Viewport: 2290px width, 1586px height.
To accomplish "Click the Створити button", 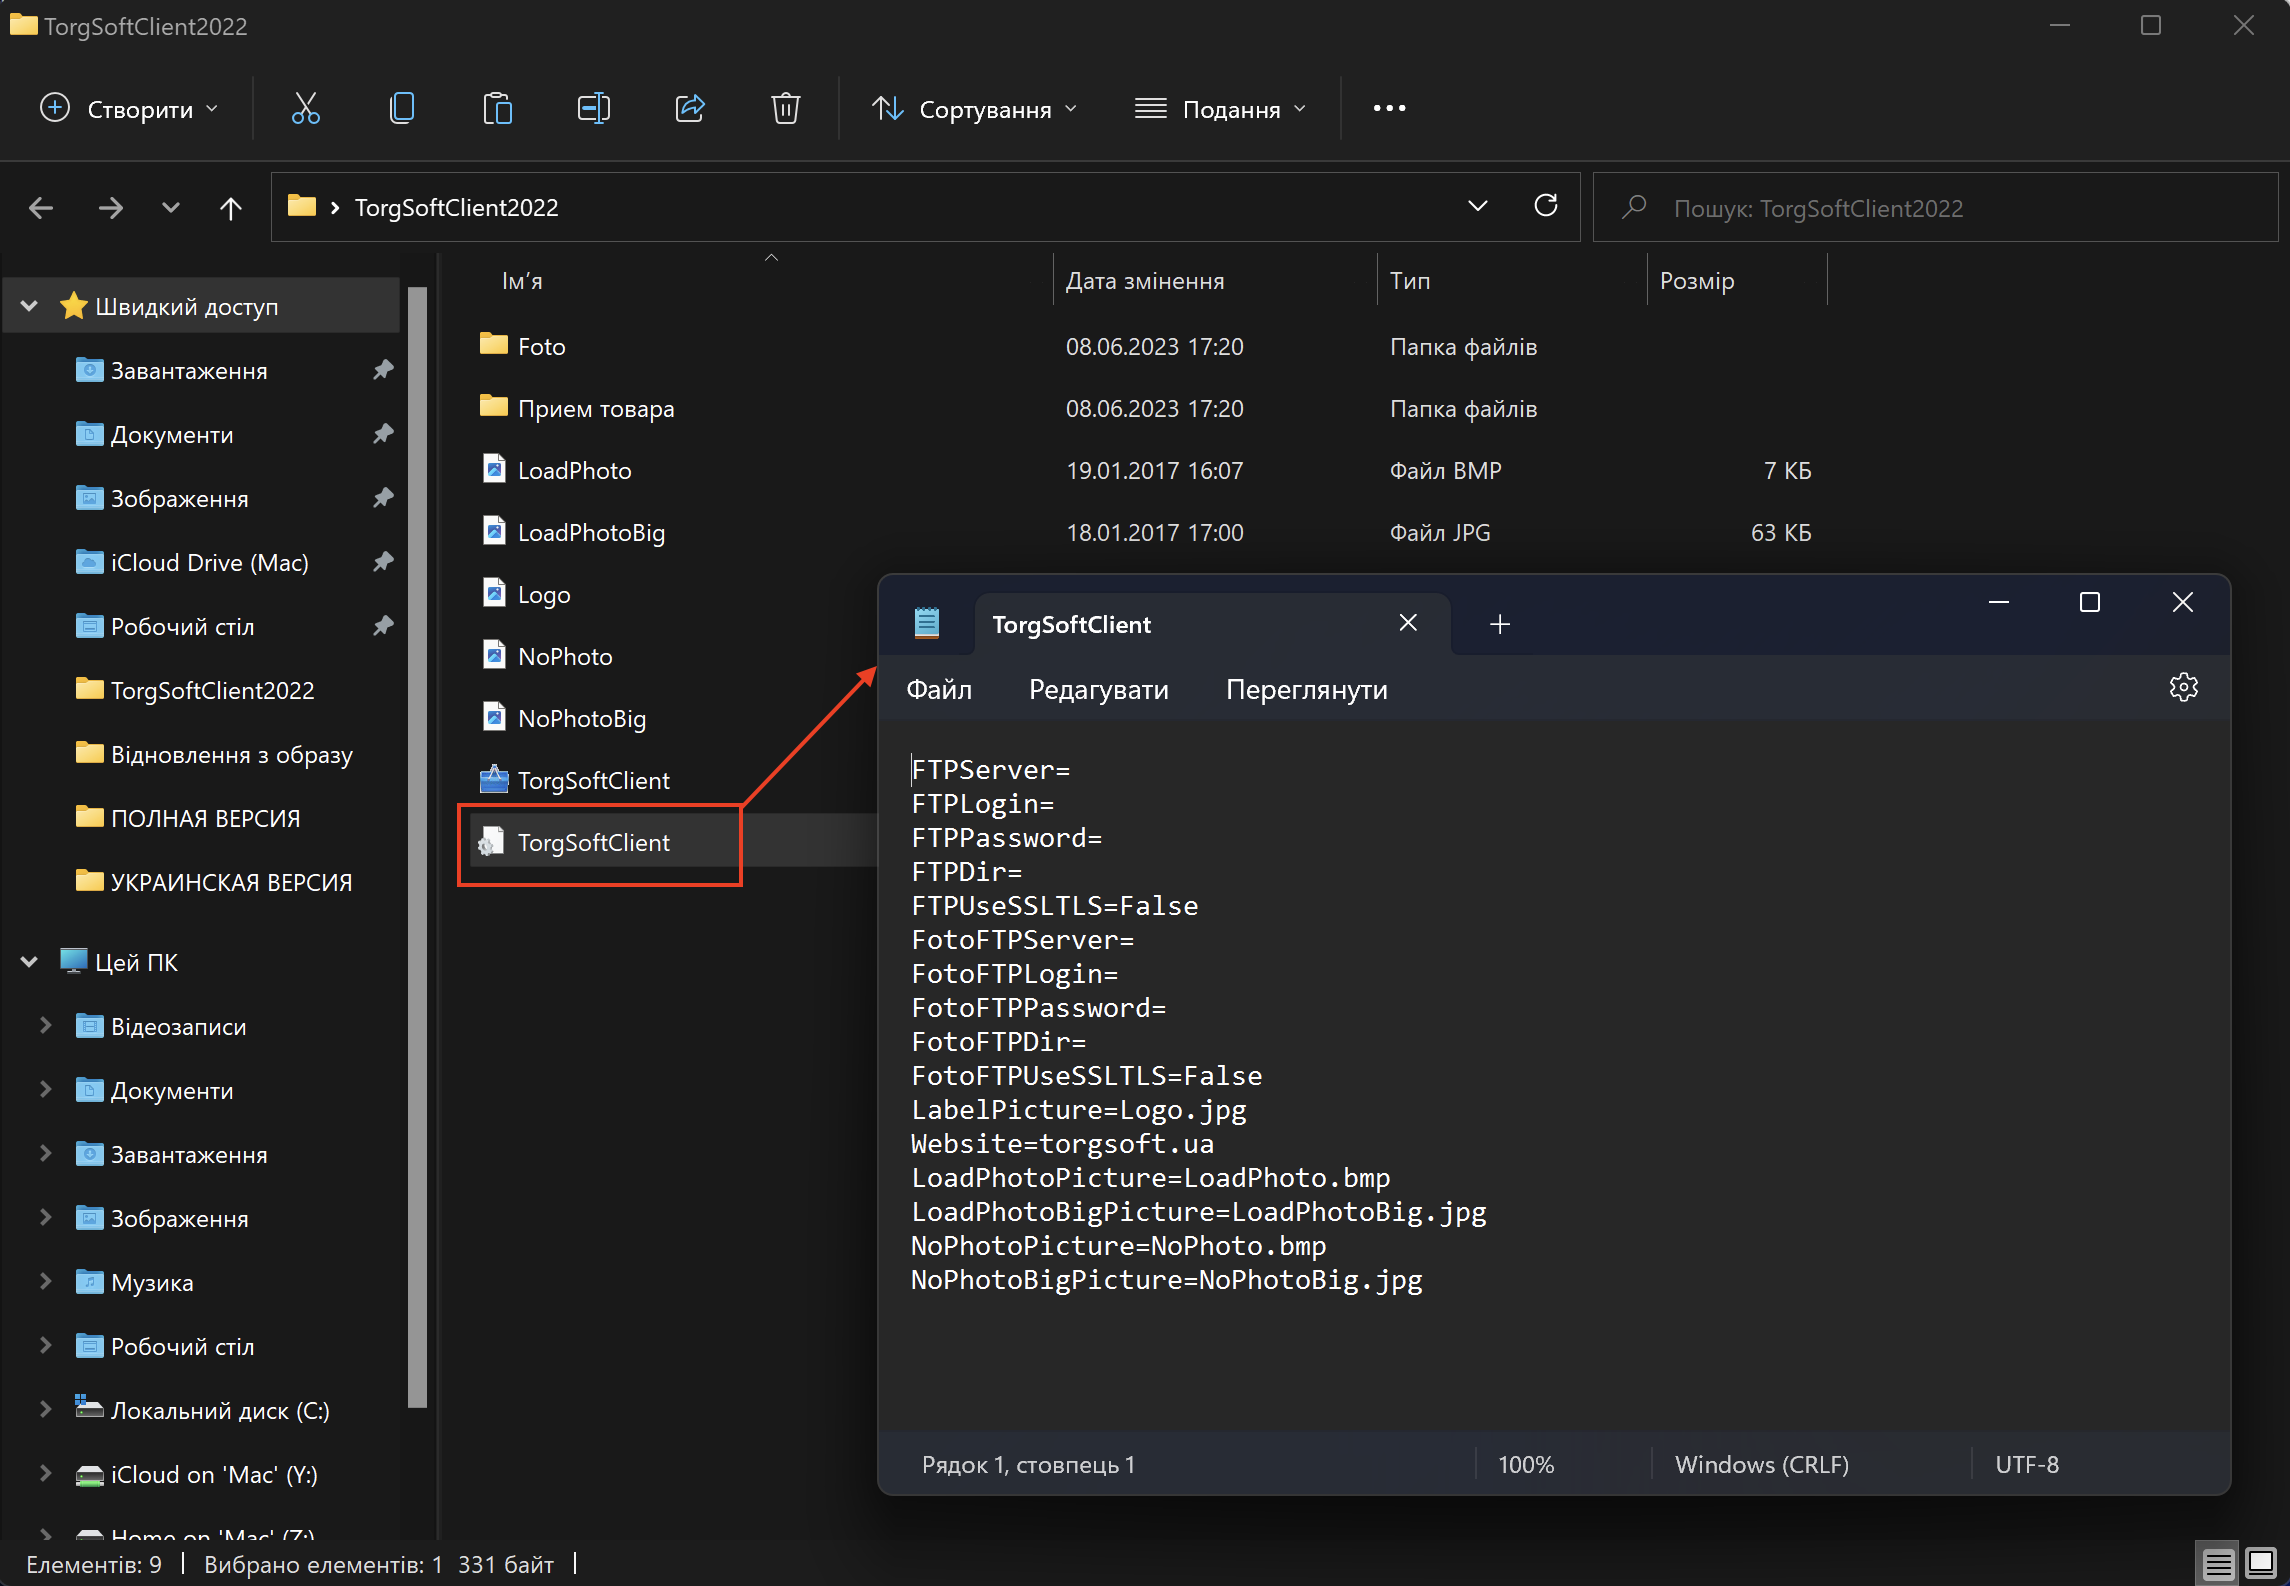I will point(128,109).
